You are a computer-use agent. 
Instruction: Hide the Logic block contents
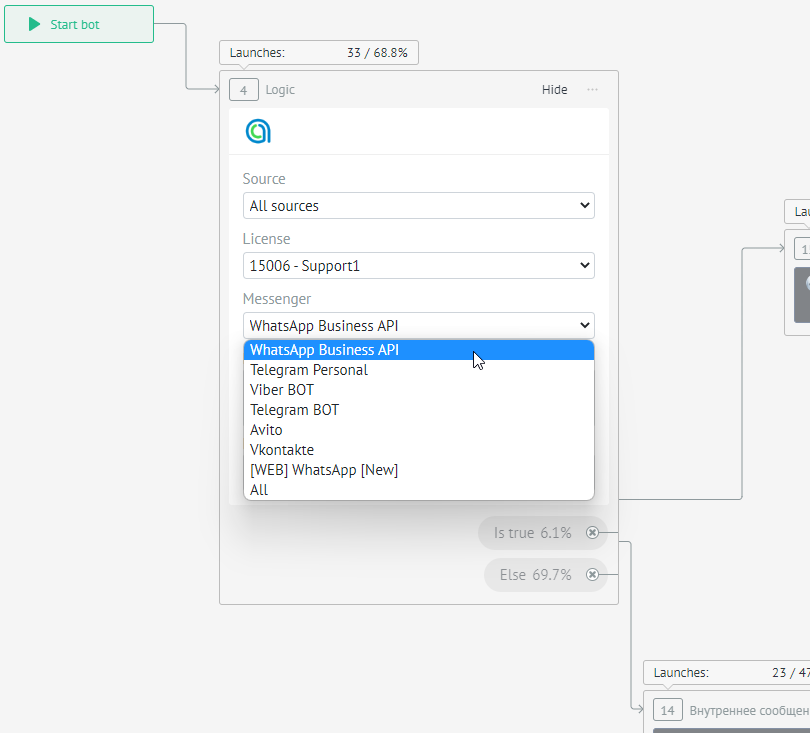pyautogui.click(x=554, y=90)
